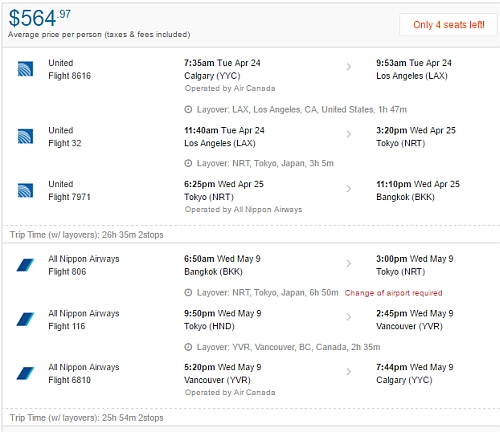Click arrow between Tokyo NRT and Bangkok
This screenshot has width=500, height=432.
pyautogui.click(x=349, y=189)
